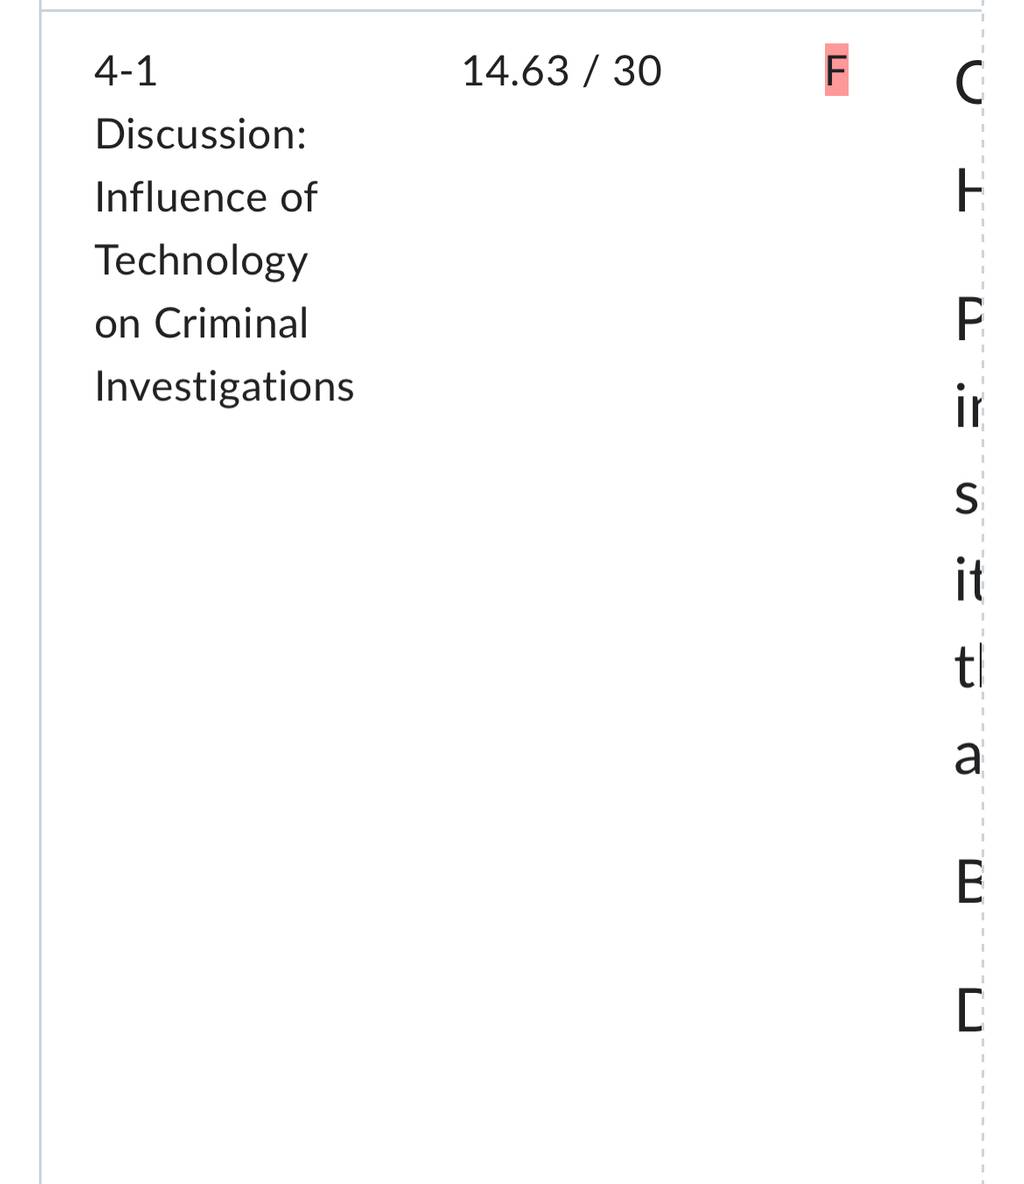
Task: Click the cut-off letter P in the comments column
Action: point(969,319)
